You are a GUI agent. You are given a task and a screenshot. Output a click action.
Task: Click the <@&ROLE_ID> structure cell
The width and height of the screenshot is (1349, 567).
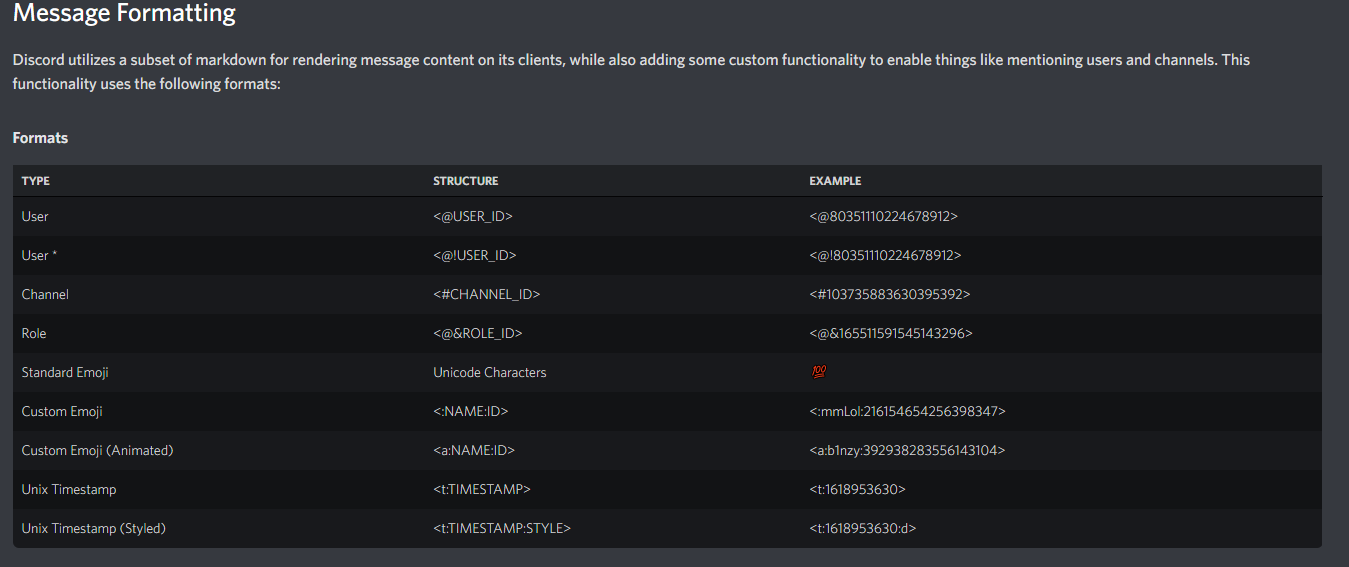(477, 333)
